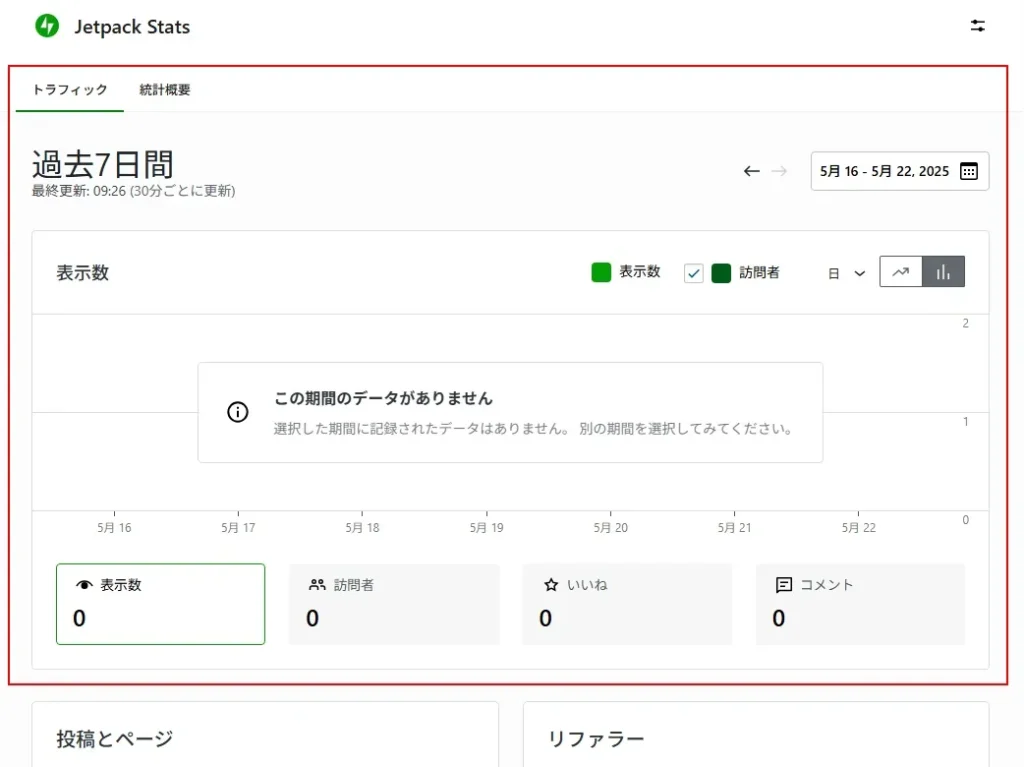Click the この期間のデータがありません notice title

point(383,398)
